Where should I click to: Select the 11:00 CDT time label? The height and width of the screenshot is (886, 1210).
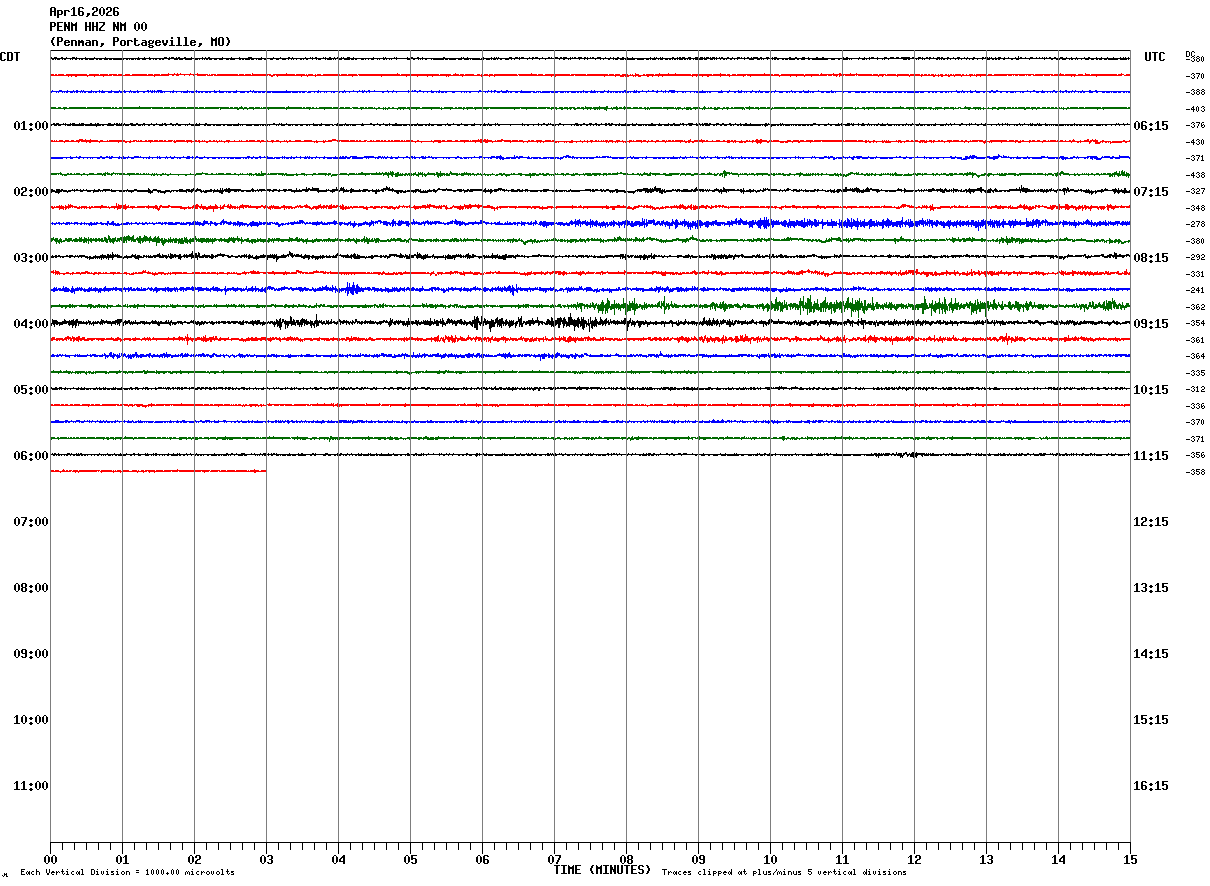pyautogui.click(x=31, y=786)
